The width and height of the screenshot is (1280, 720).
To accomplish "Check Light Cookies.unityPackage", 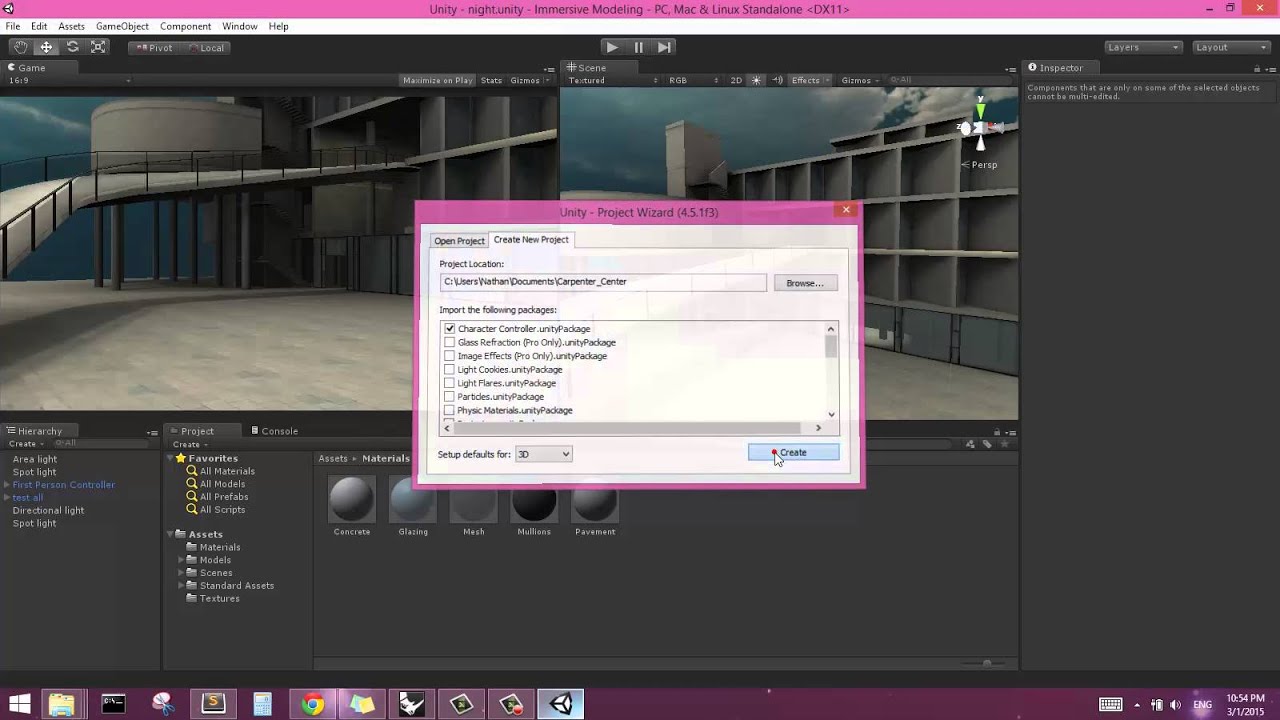I will (449, 370).
